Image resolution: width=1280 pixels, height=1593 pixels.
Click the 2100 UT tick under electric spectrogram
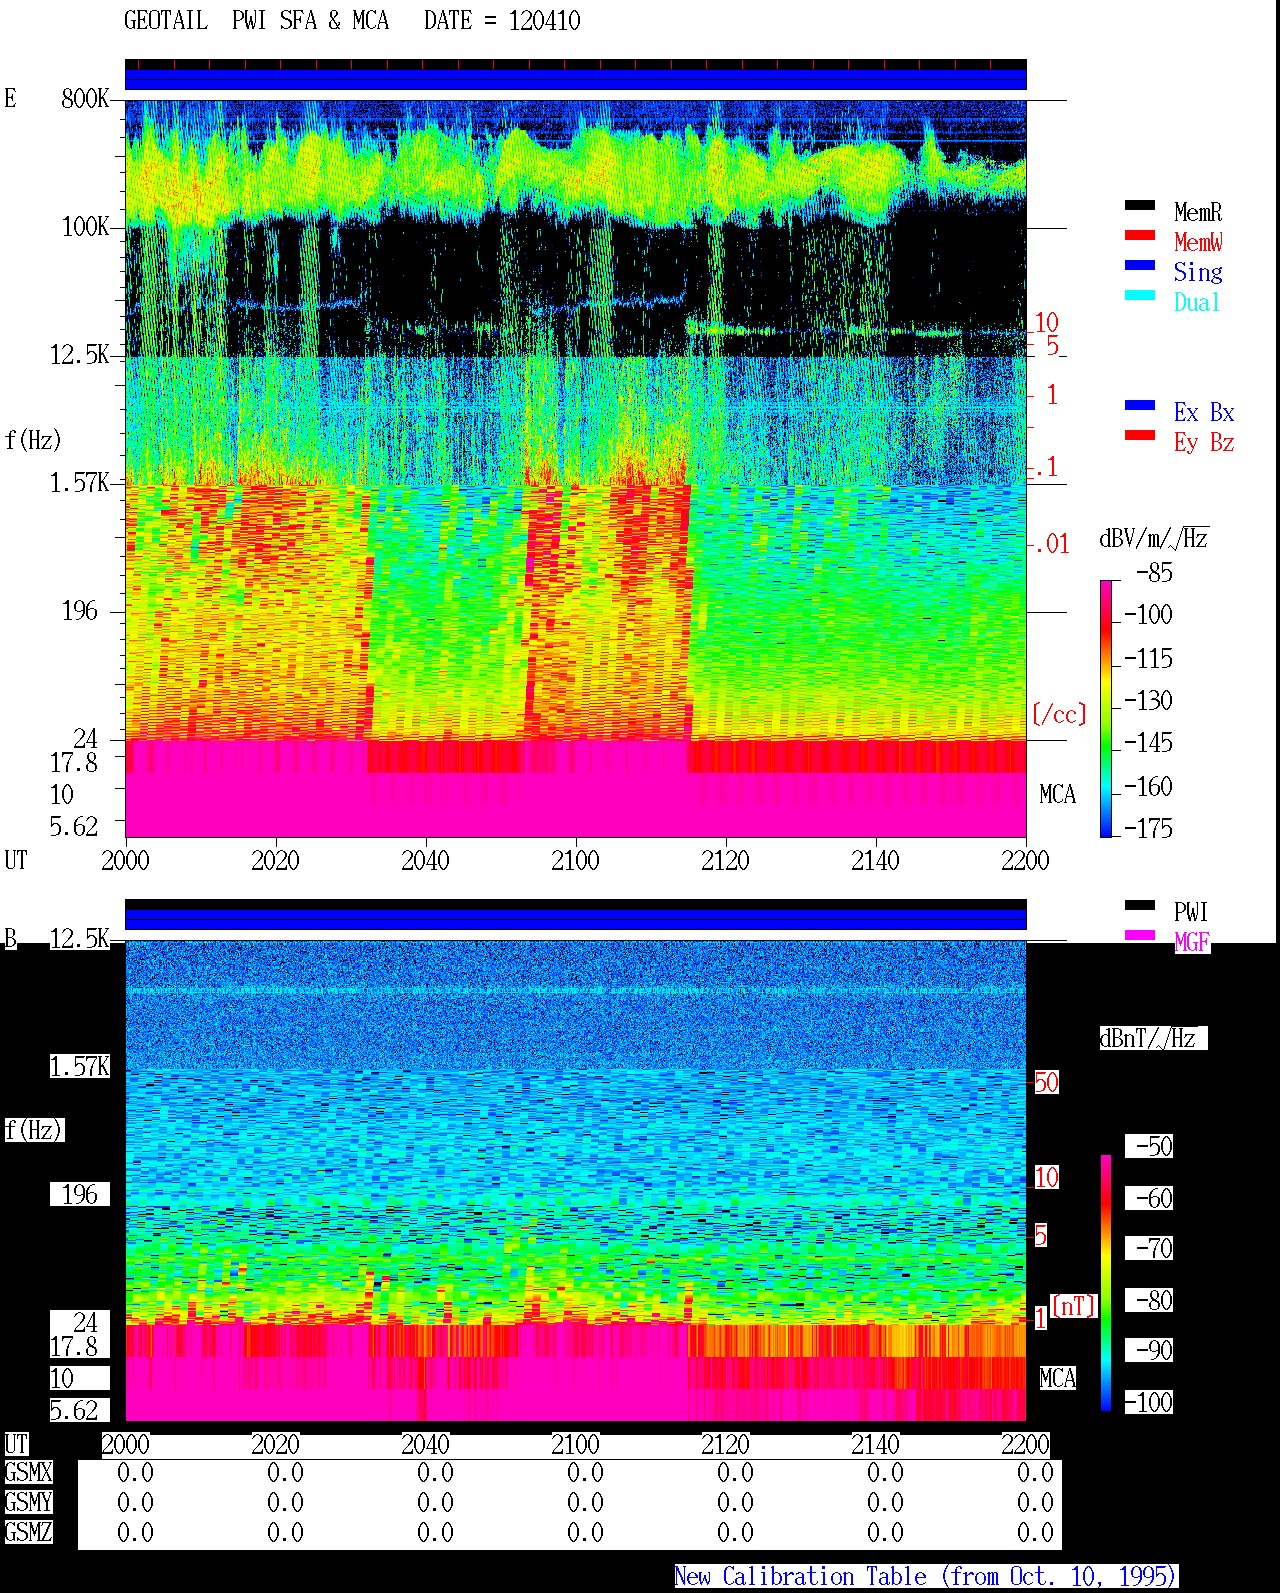(x=575, y=860)
